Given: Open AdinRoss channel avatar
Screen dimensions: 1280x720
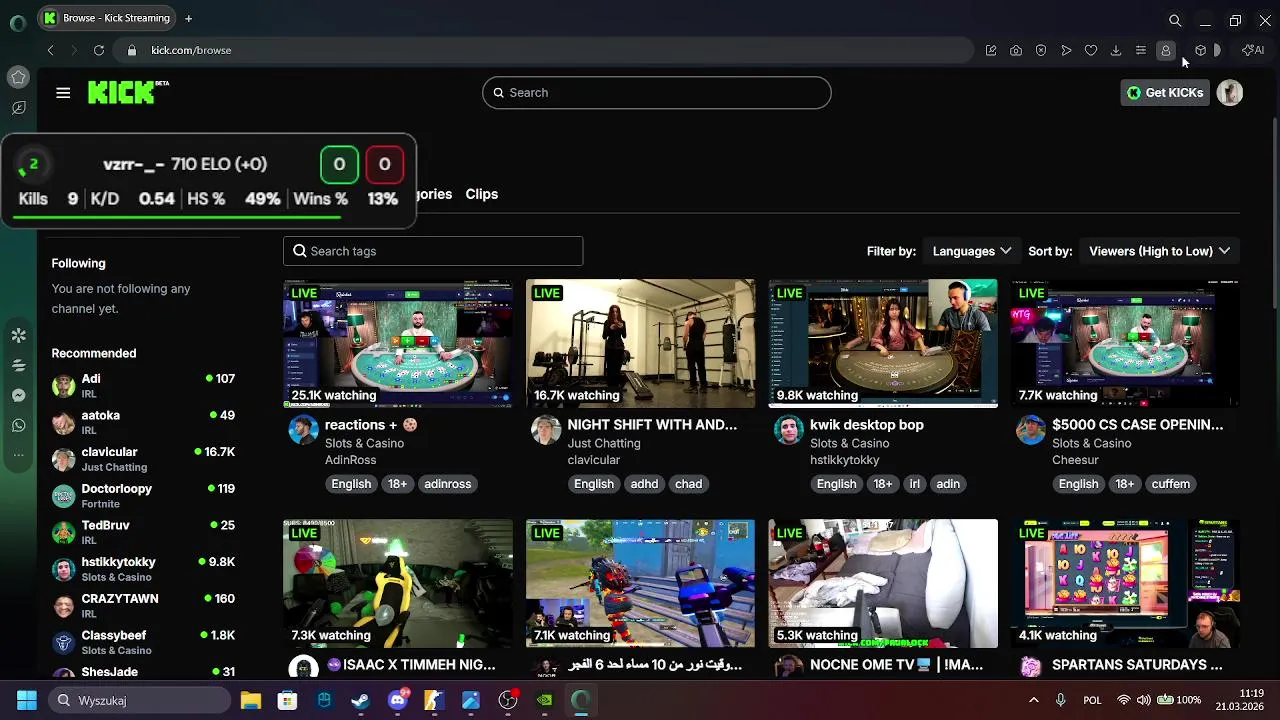Looking at the screenshot, I should 303,430.
